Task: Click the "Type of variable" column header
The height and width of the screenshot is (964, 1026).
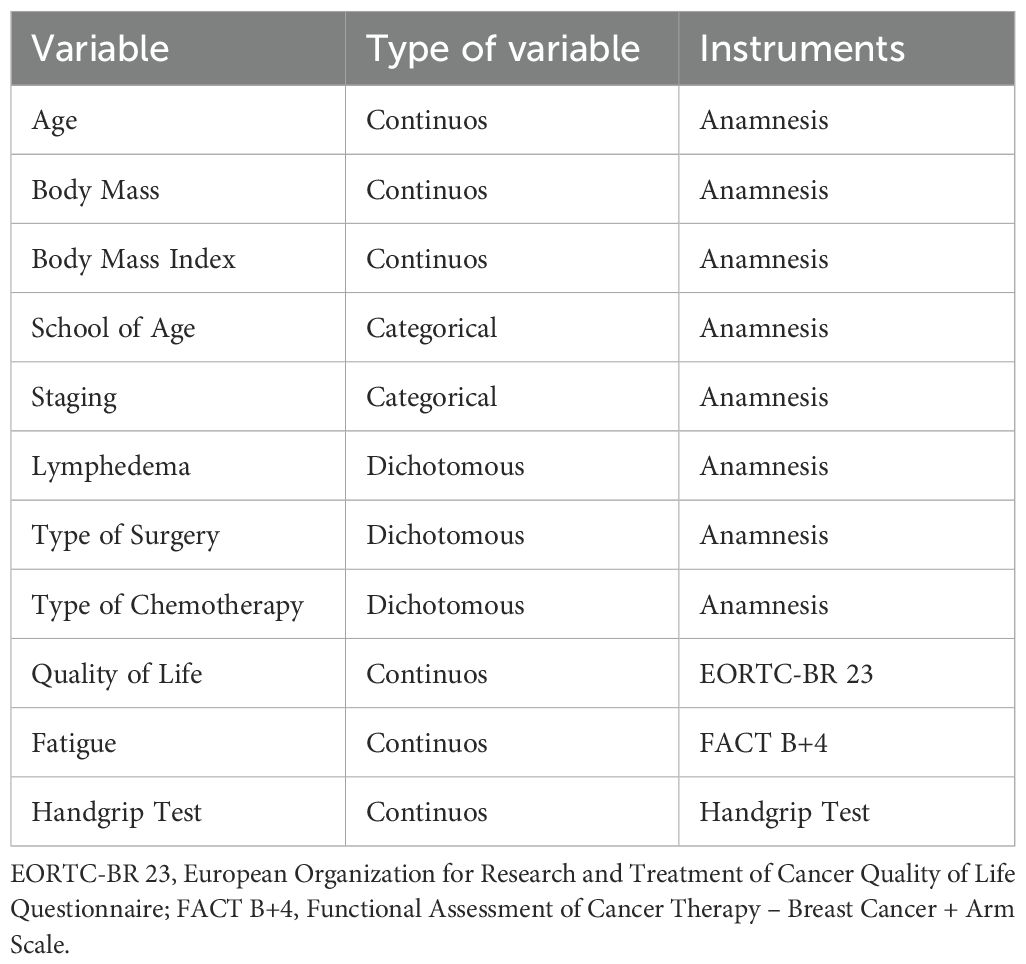Action: point(502,49)
